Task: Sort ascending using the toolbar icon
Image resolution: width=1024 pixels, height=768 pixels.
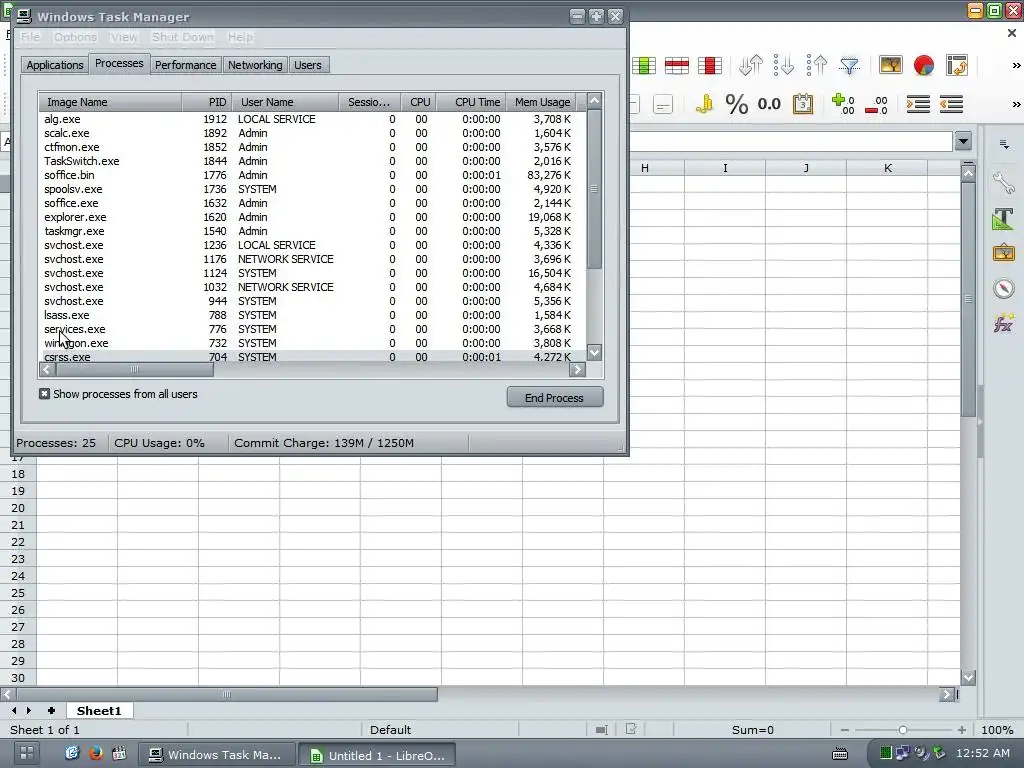Action: coord(784,65)
